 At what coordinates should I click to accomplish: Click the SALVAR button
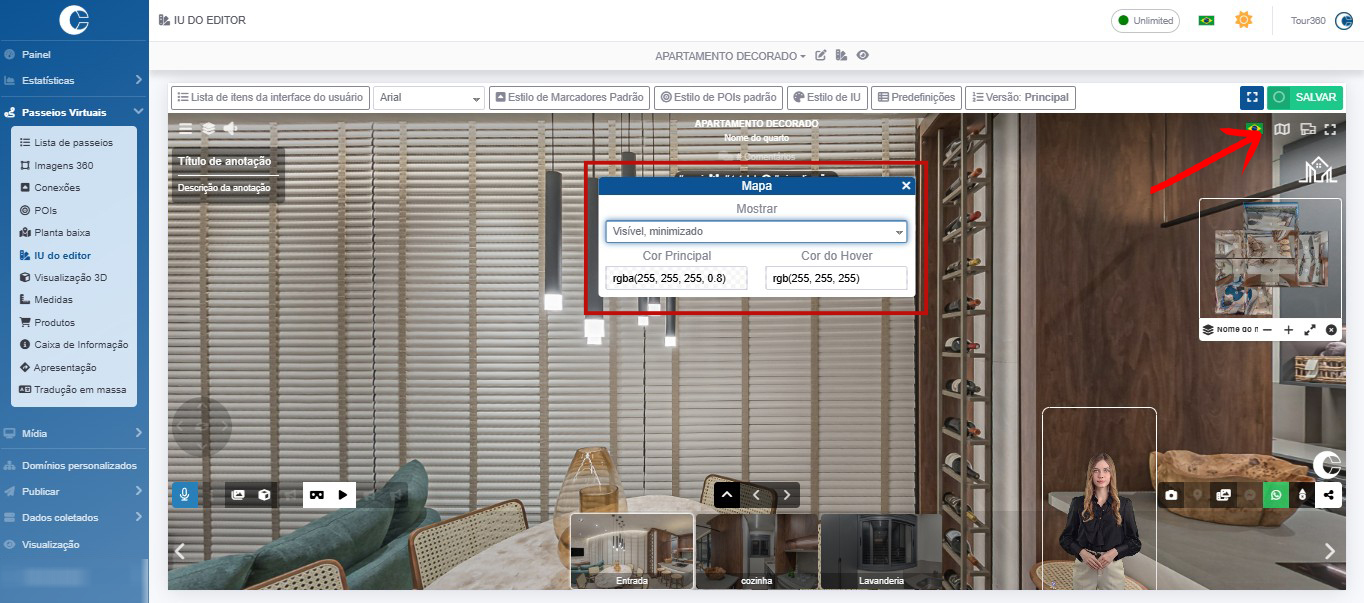(x=1305, y=98)
